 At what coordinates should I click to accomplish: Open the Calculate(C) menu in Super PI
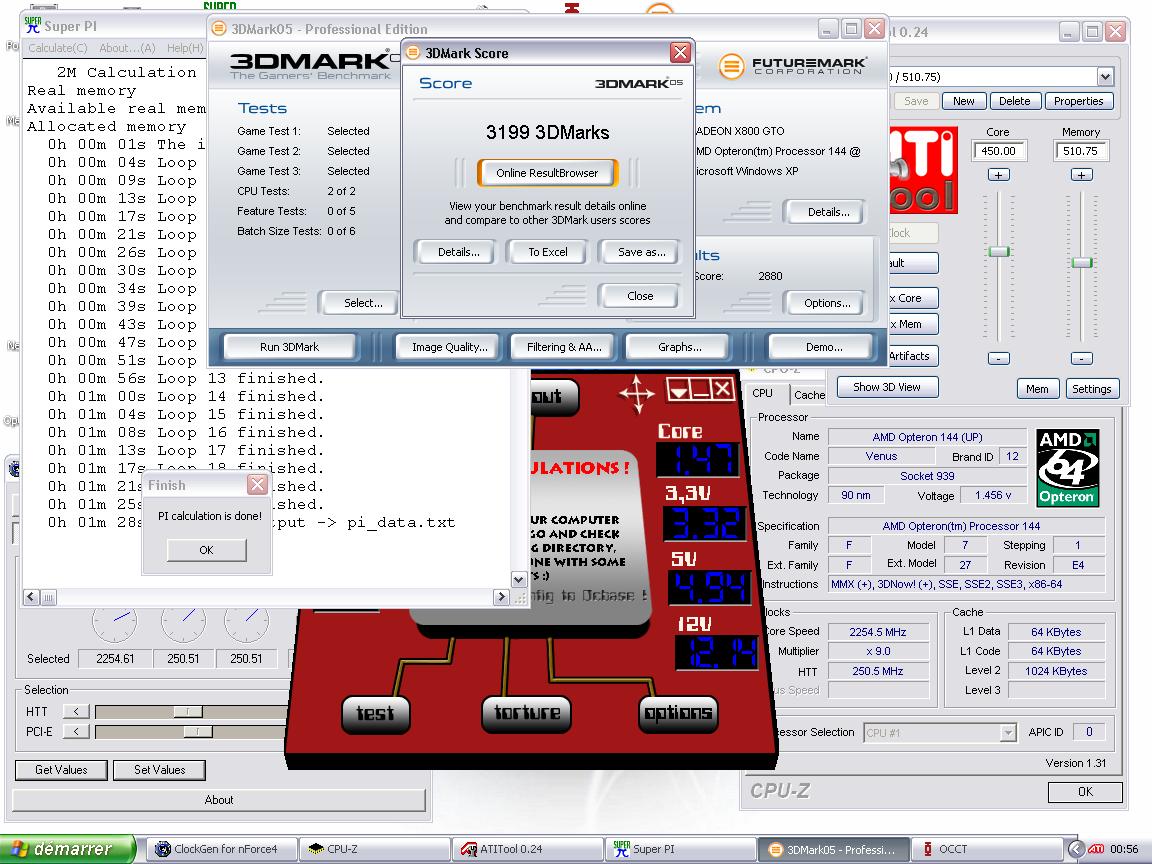pyautogui.click(x=57, y=48)
